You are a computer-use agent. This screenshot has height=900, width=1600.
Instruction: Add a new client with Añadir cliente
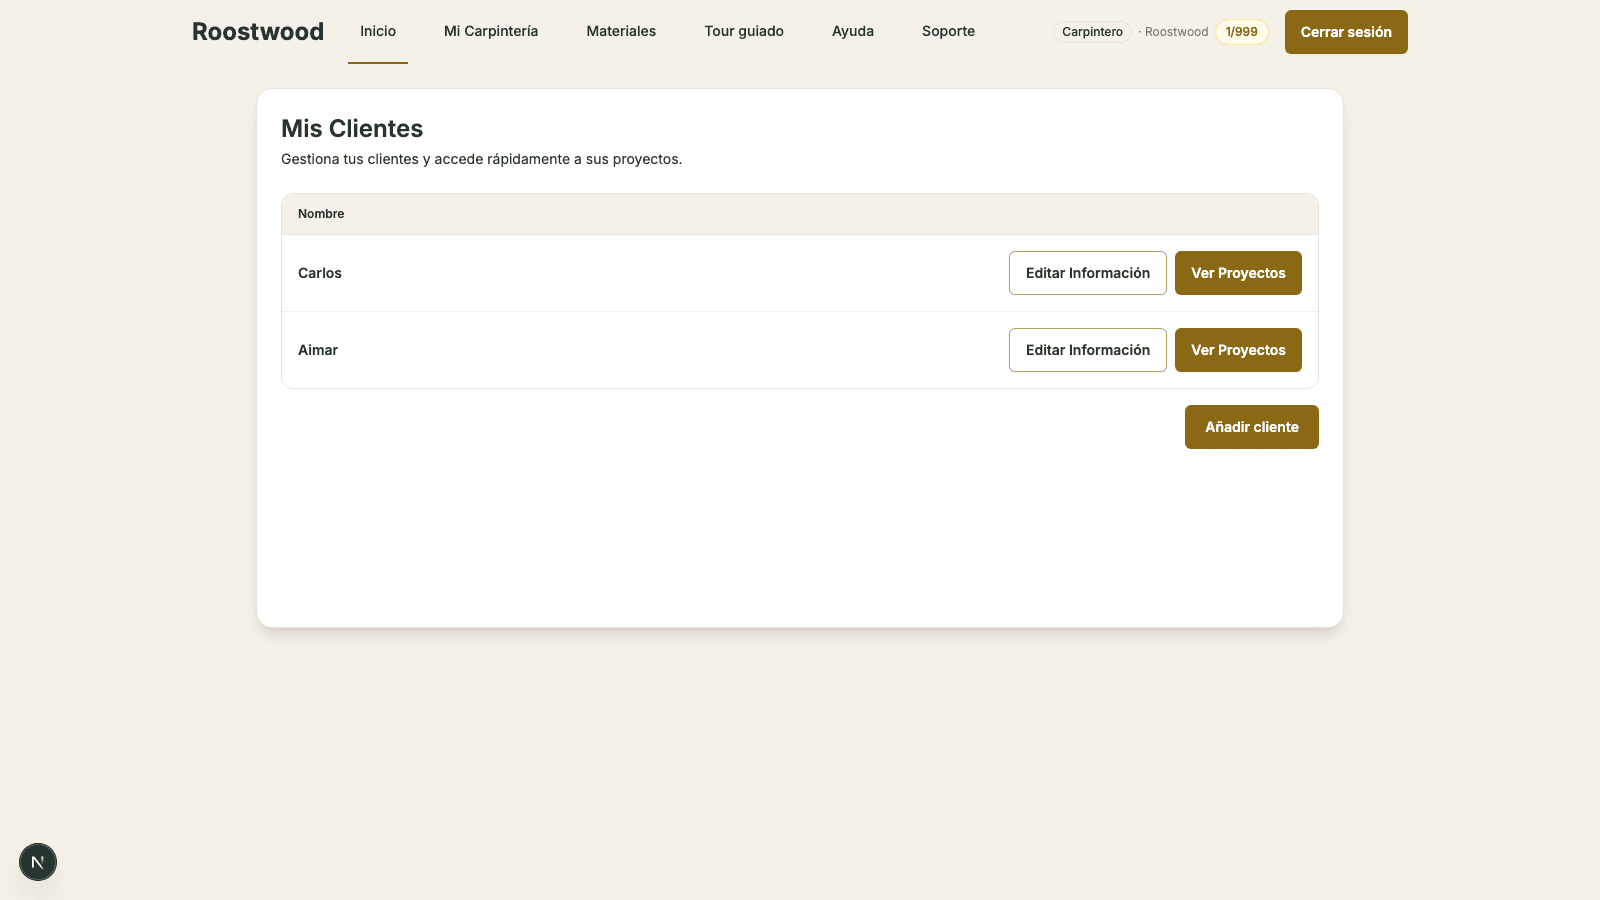1252,427
